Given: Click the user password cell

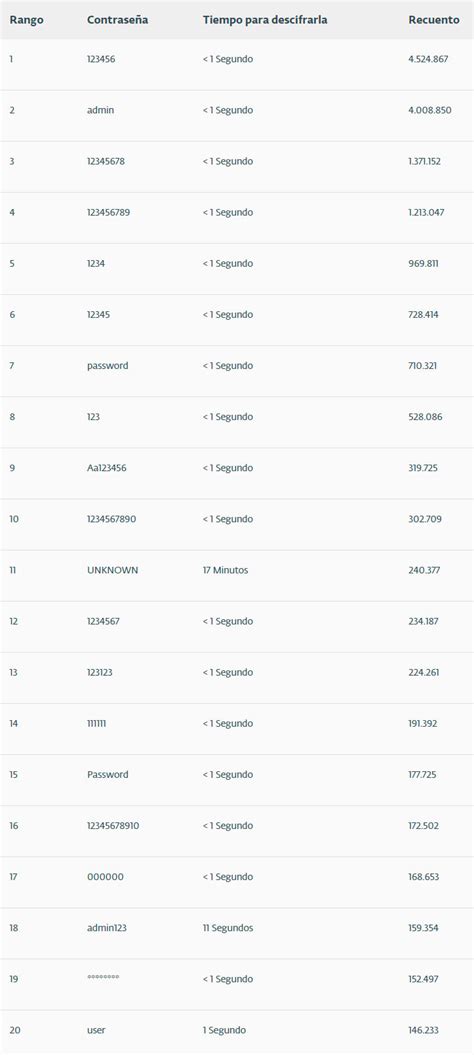Looking at the screenshot, I should click(96, 1030).
